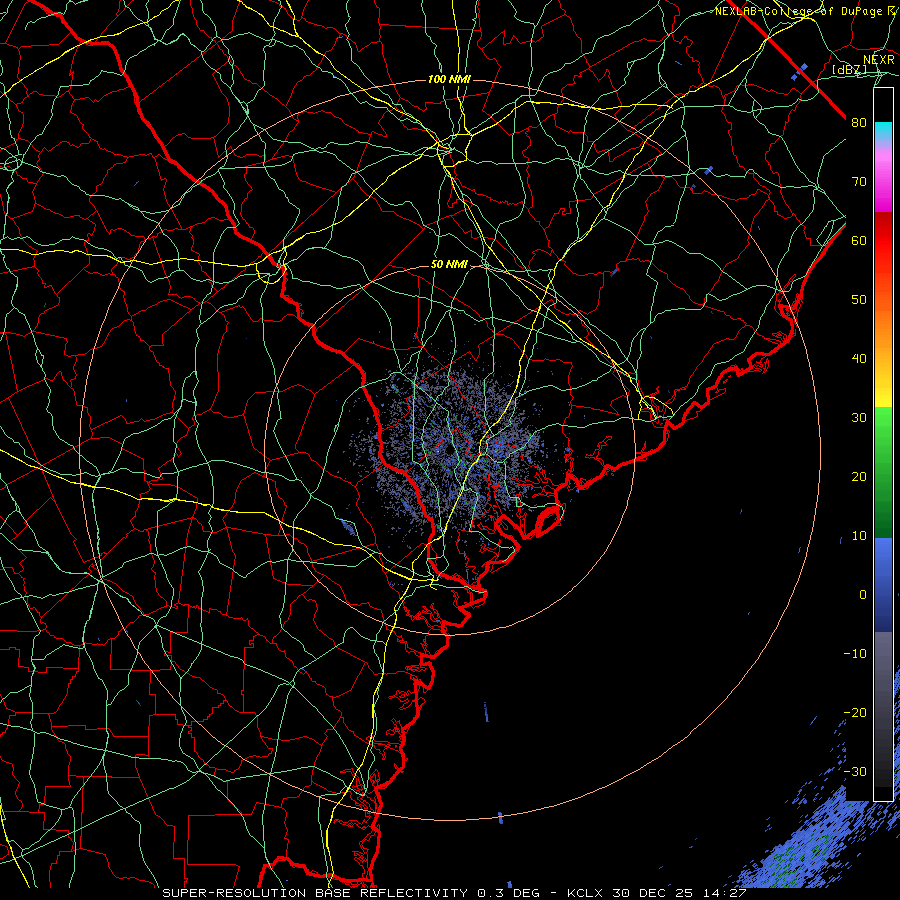Click the 0 value on the reflectivity scale
900x900 pixels.
(863, 595)
